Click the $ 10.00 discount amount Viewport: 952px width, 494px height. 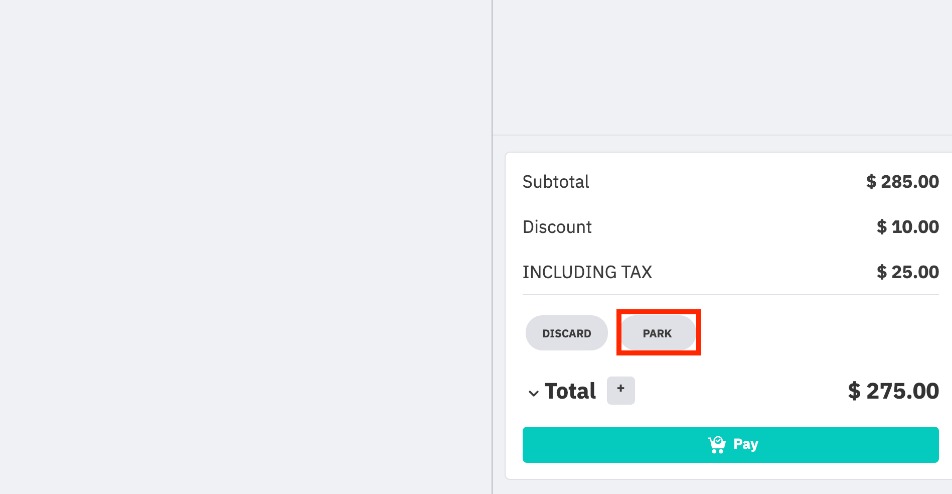click(908, 226)
